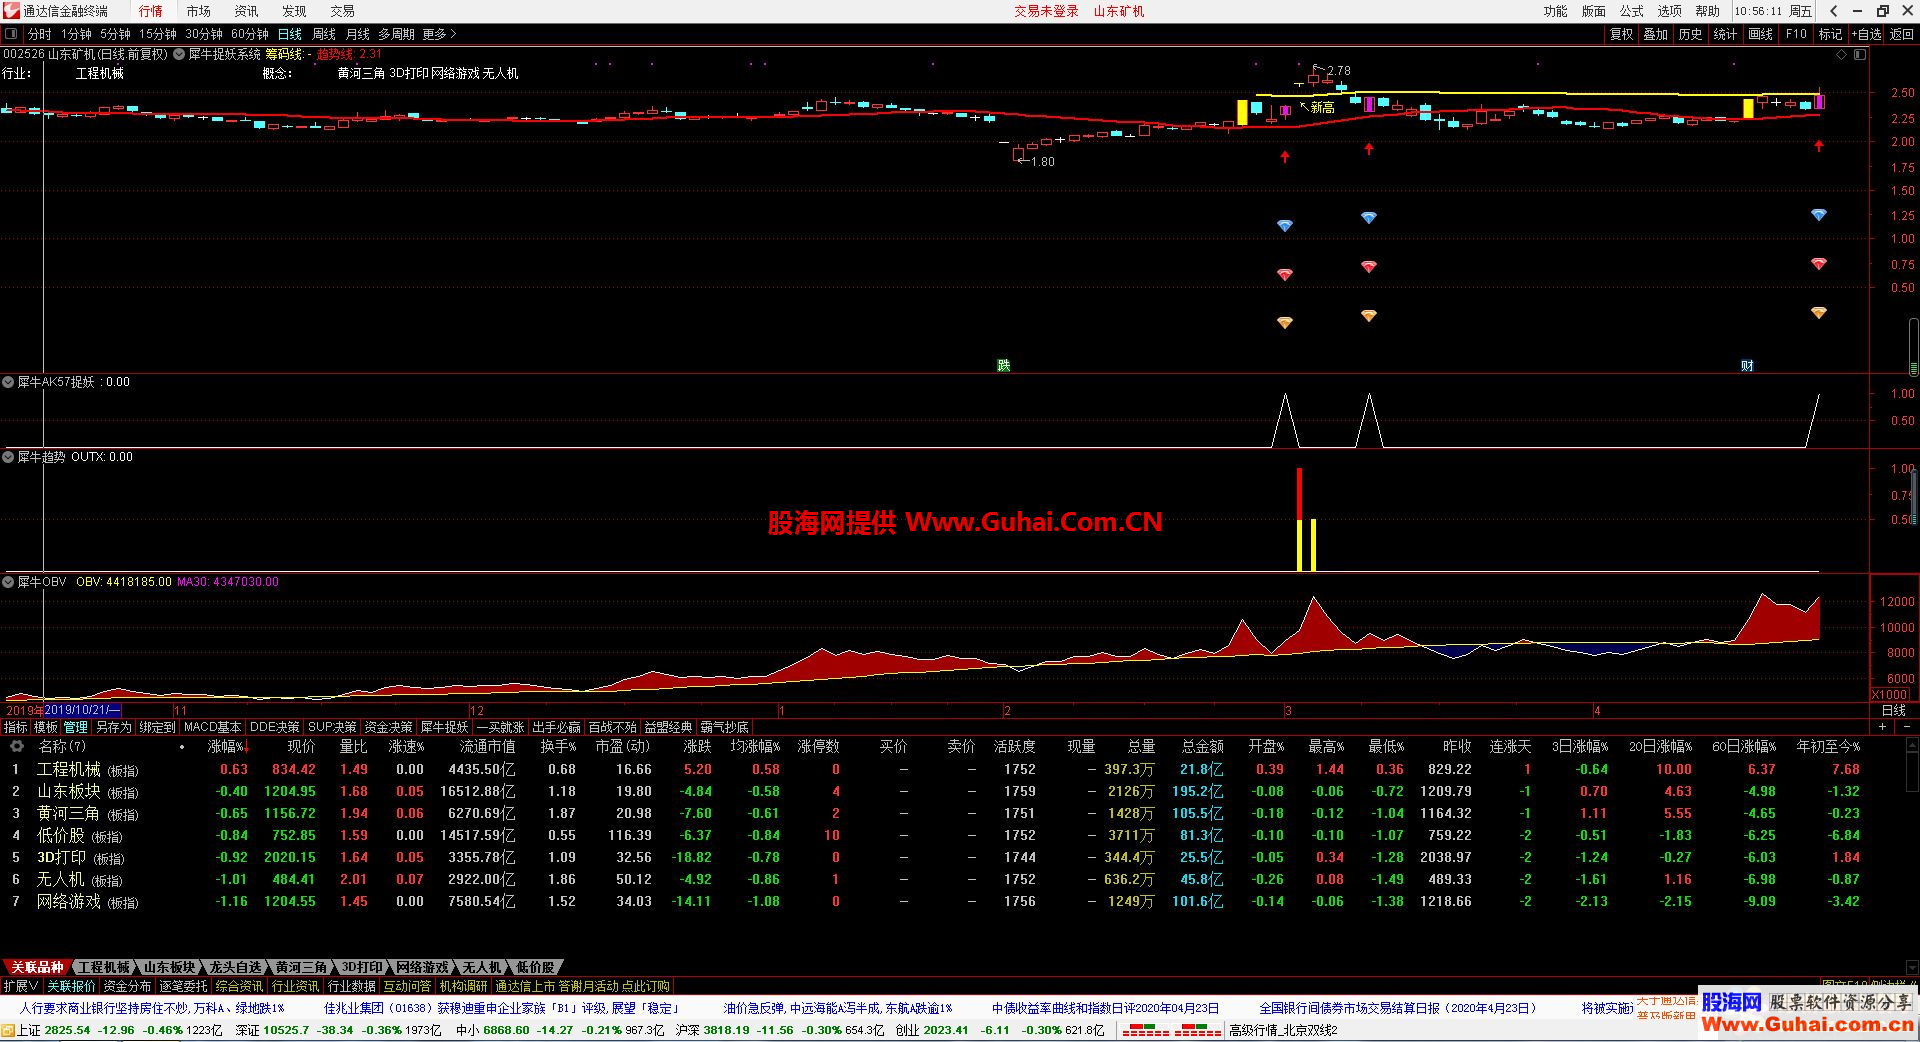Select the 15分钟 period
The height and width of the screenshot is (1042, 1920).
click(158, 34)
